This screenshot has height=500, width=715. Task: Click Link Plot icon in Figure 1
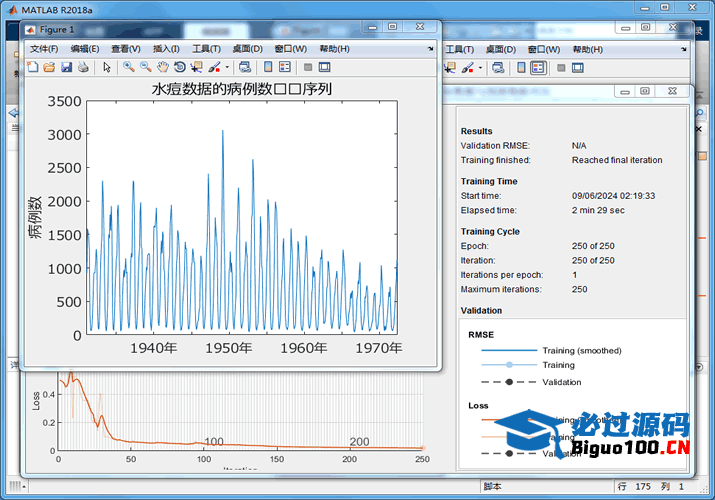click(x=245, y=67)
